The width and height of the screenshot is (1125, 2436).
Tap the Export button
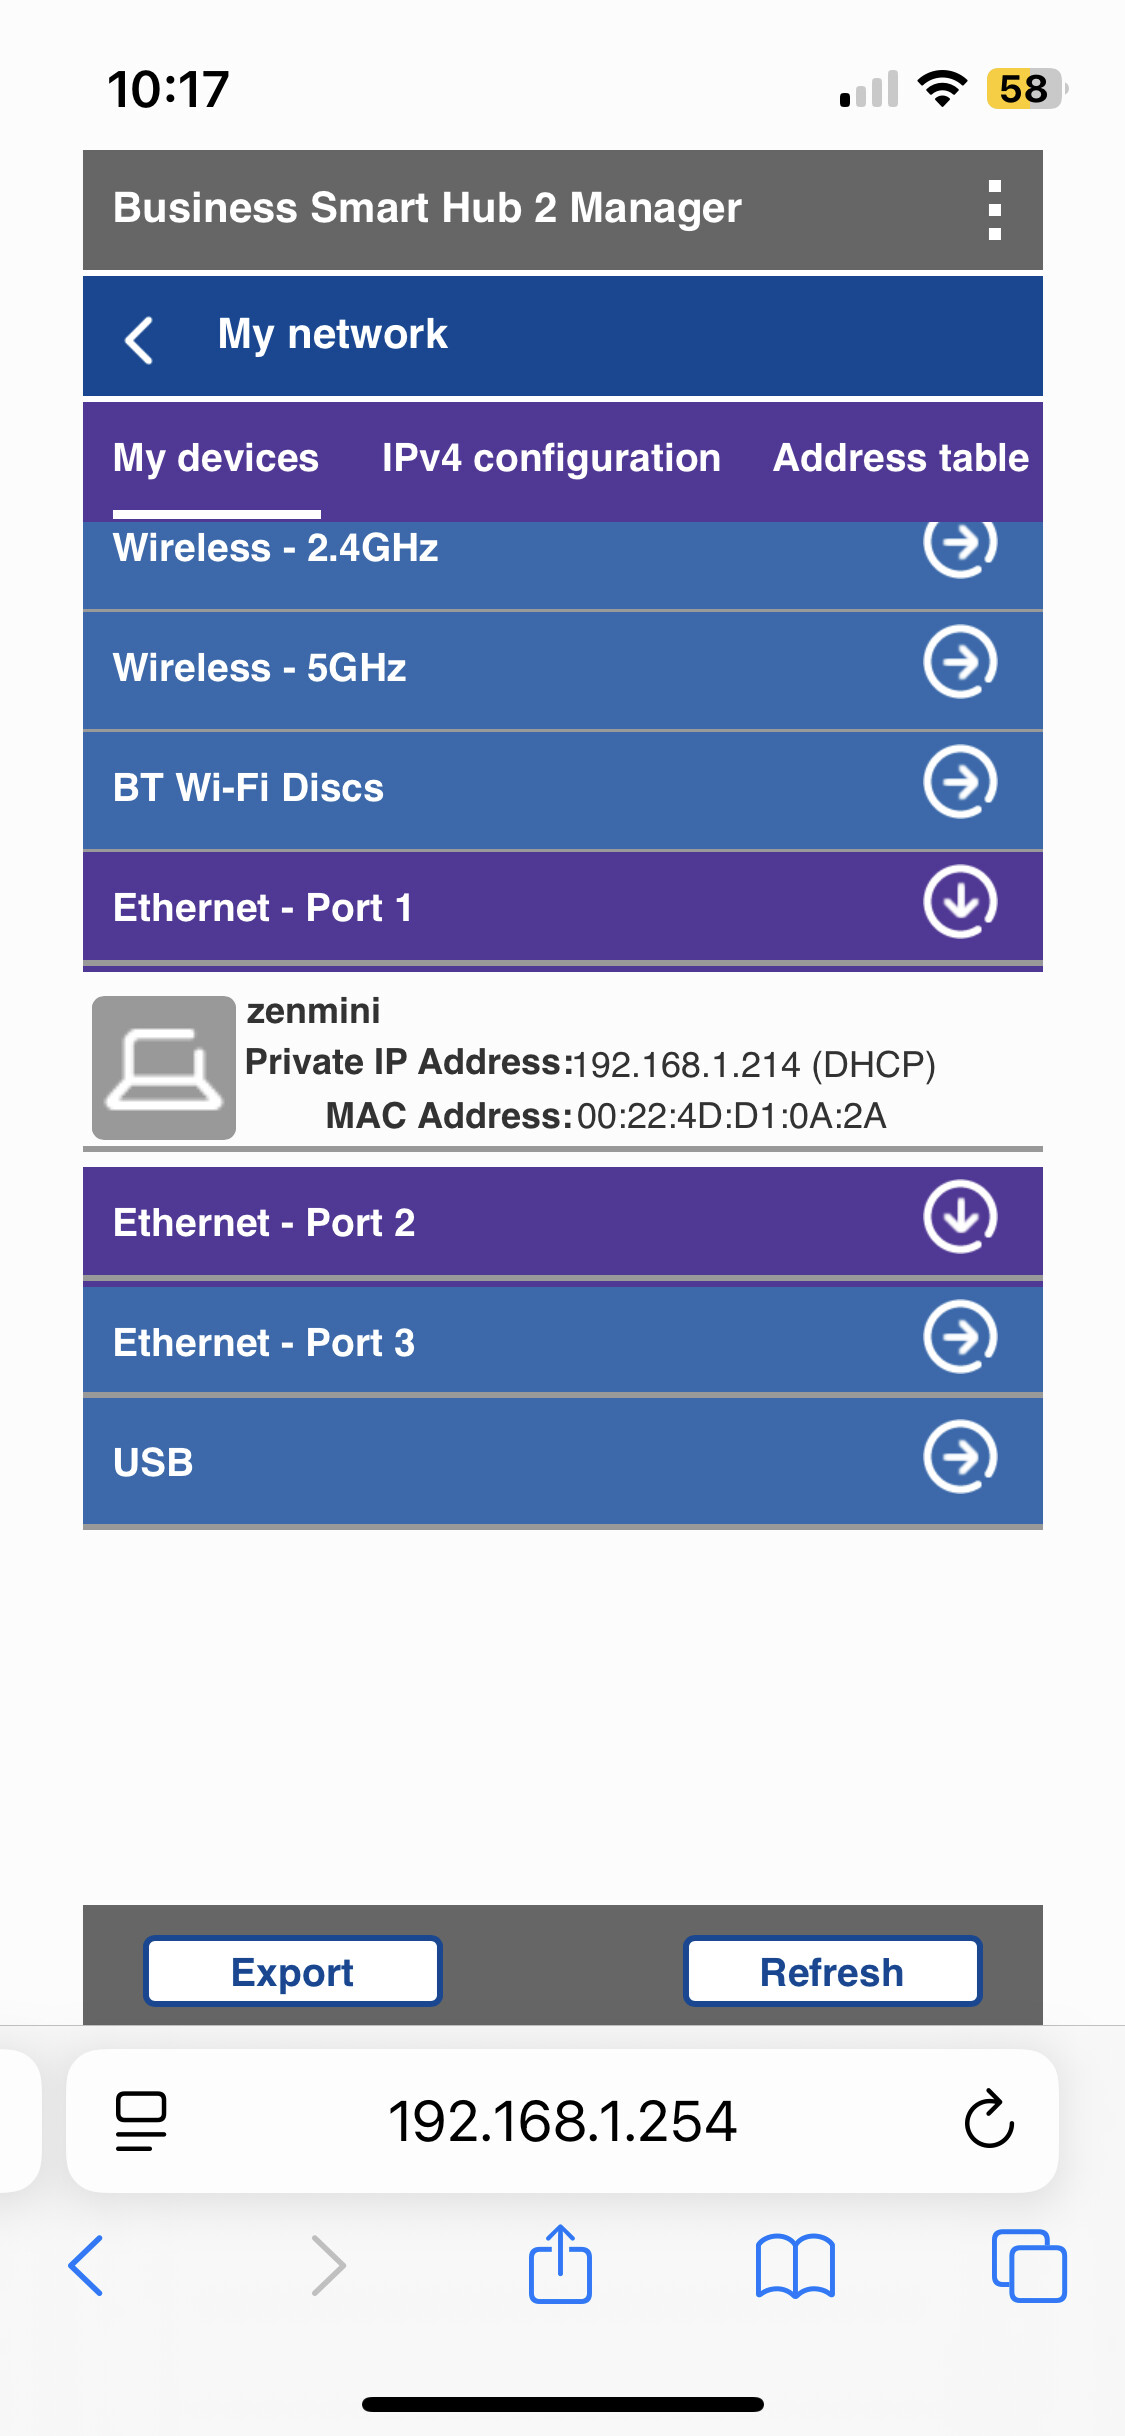click(293, 1971)
